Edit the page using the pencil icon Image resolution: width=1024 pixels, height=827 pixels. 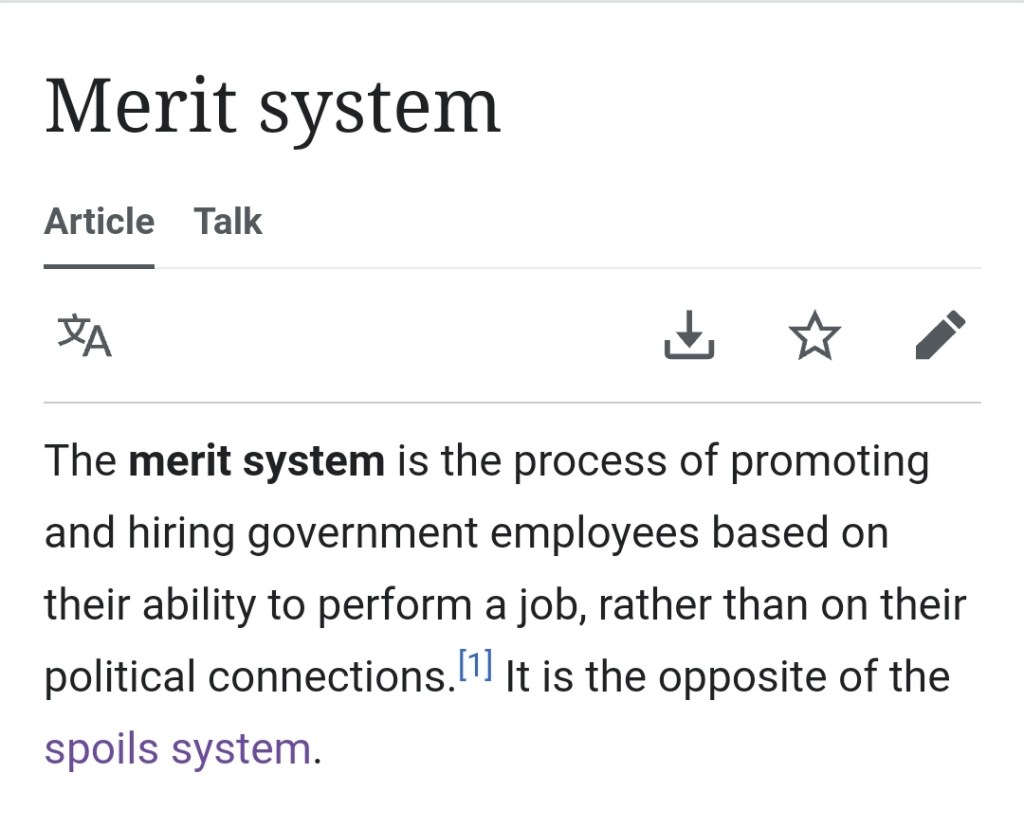coord(940,335)
